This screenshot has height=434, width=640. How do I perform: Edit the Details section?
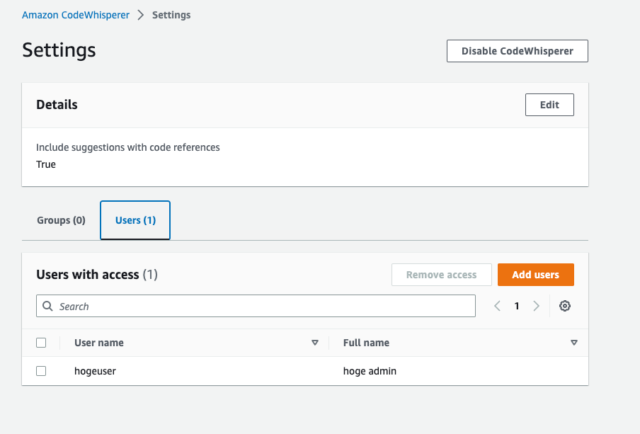click(x=549, y=105)
